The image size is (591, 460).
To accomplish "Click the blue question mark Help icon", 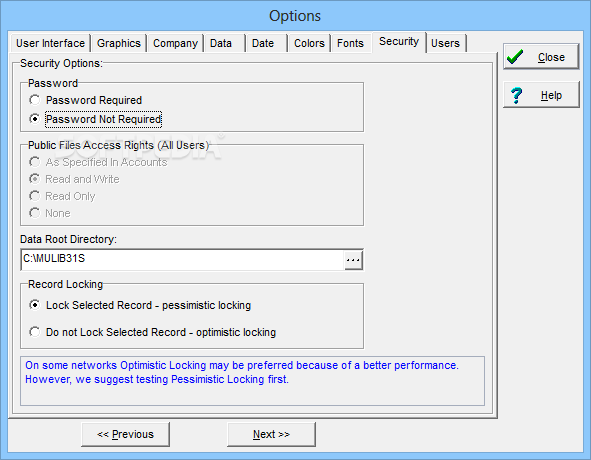I will (x=516, y=95).
